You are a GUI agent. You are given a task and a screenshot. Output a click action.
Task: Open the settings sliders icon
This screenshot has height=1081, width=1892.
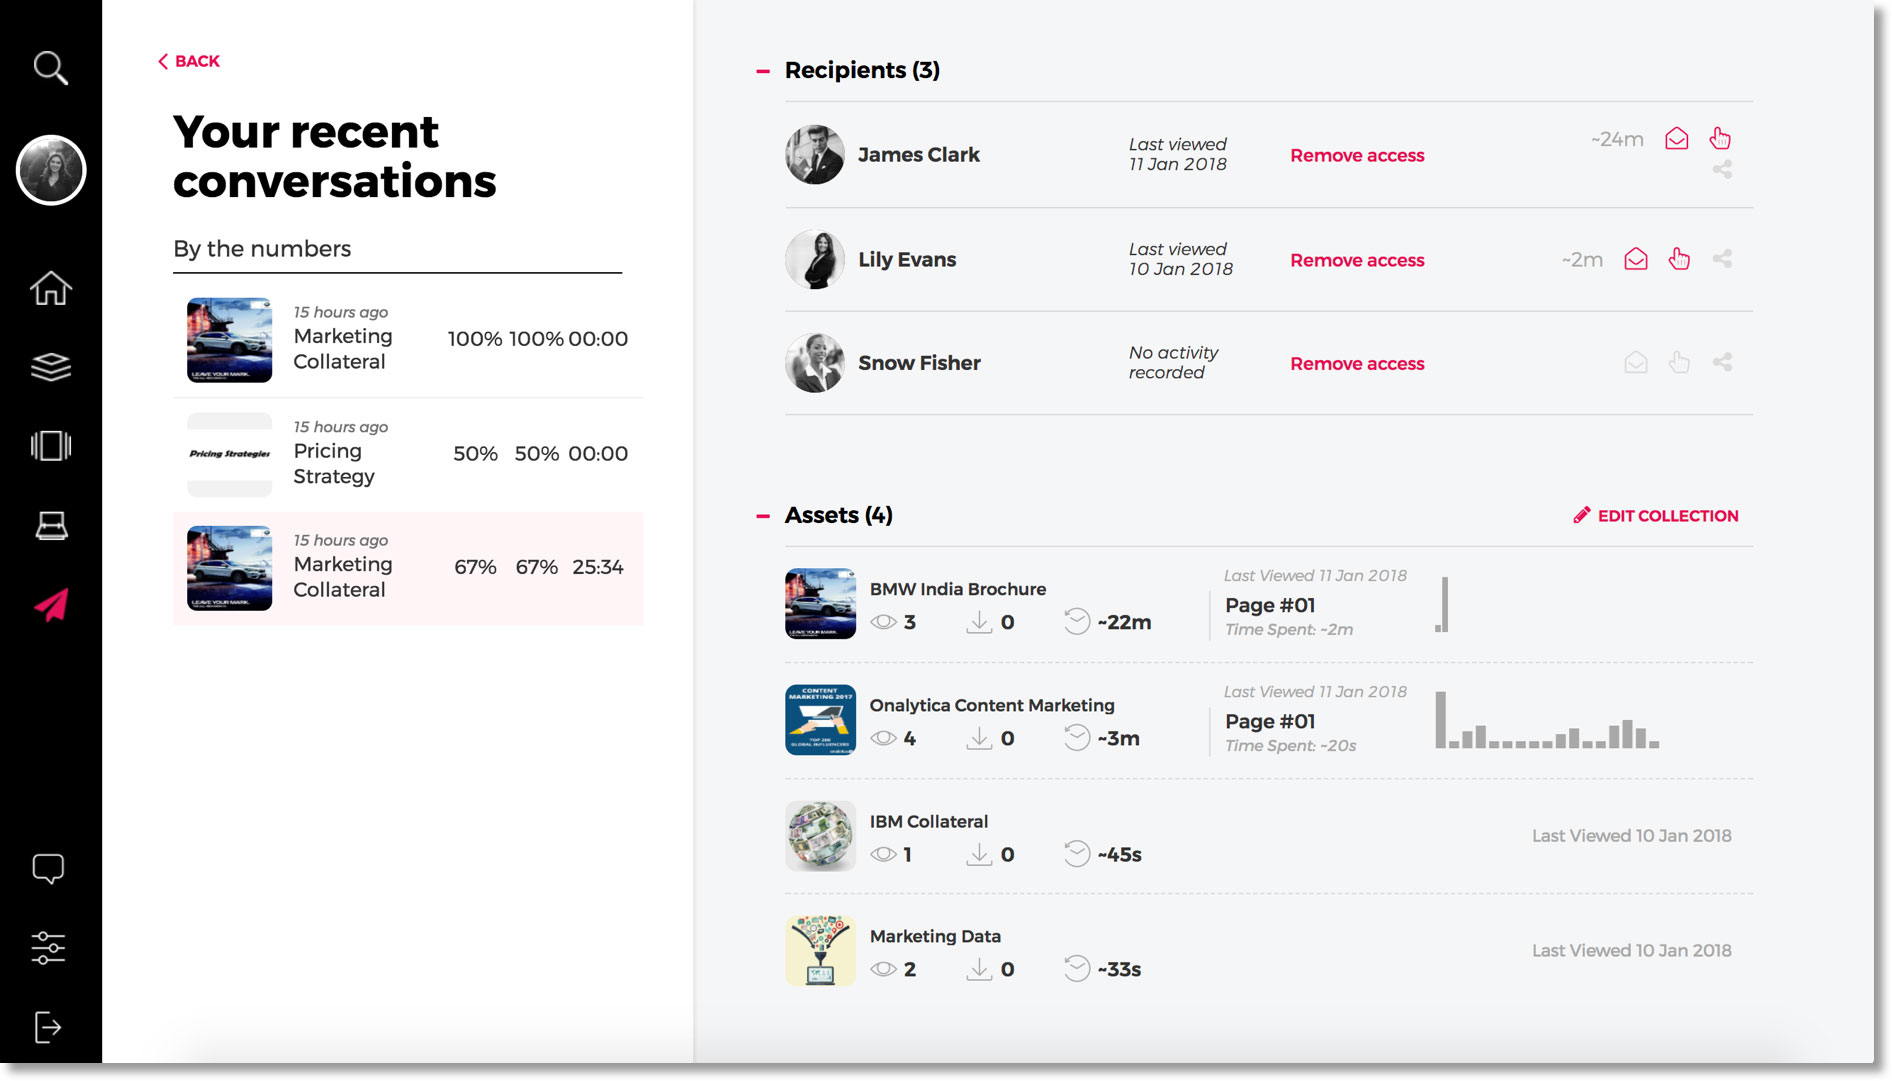pos(48,947)
